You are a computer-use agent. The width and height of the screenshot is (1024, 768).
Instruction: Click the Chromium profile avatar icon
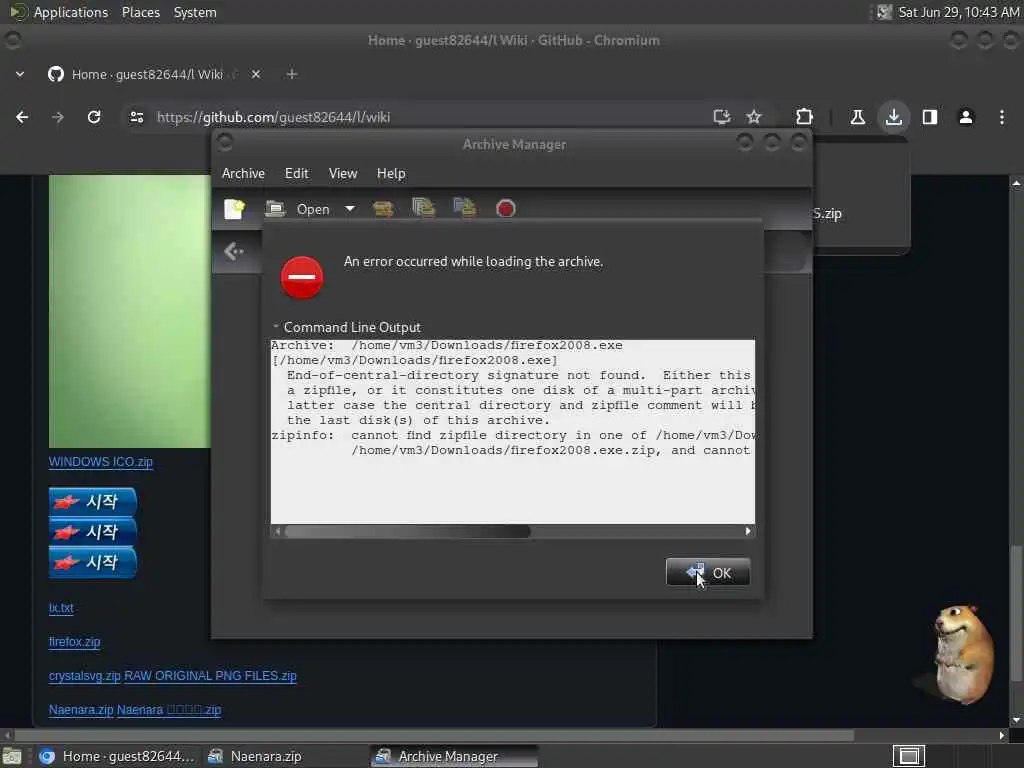tap(966, 118)
